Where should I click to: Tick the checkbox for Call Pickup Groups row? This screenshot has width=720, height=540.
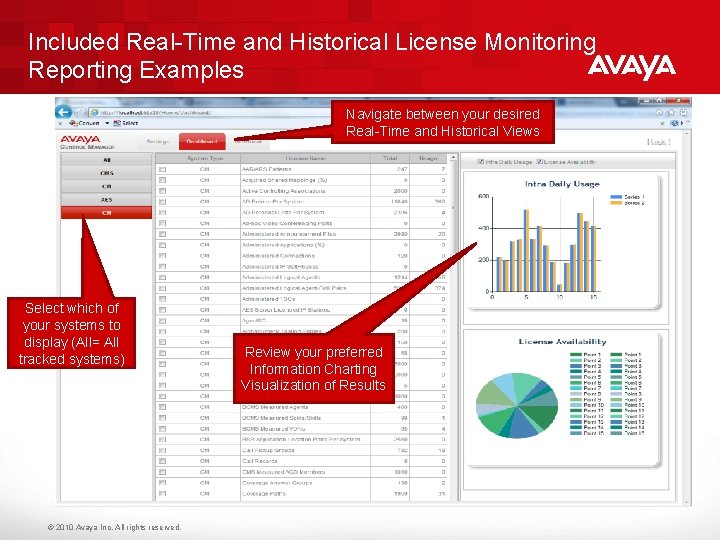(163, 450)
